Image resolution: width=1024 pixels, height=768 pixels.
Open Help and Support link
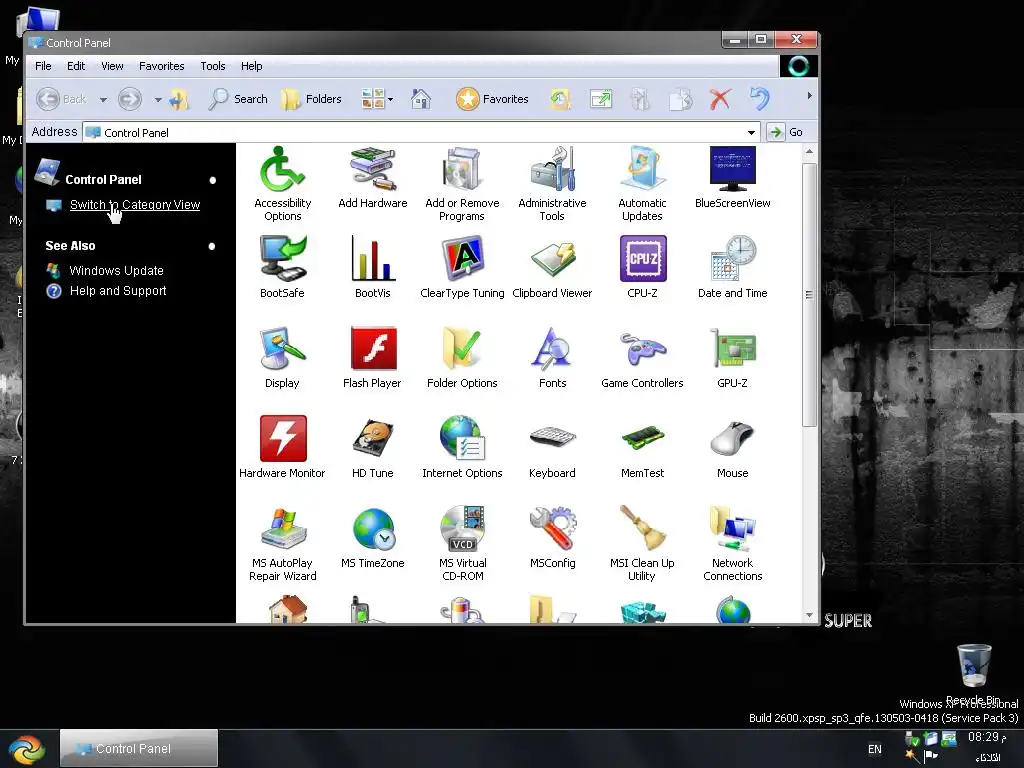(x=118, y=291)
